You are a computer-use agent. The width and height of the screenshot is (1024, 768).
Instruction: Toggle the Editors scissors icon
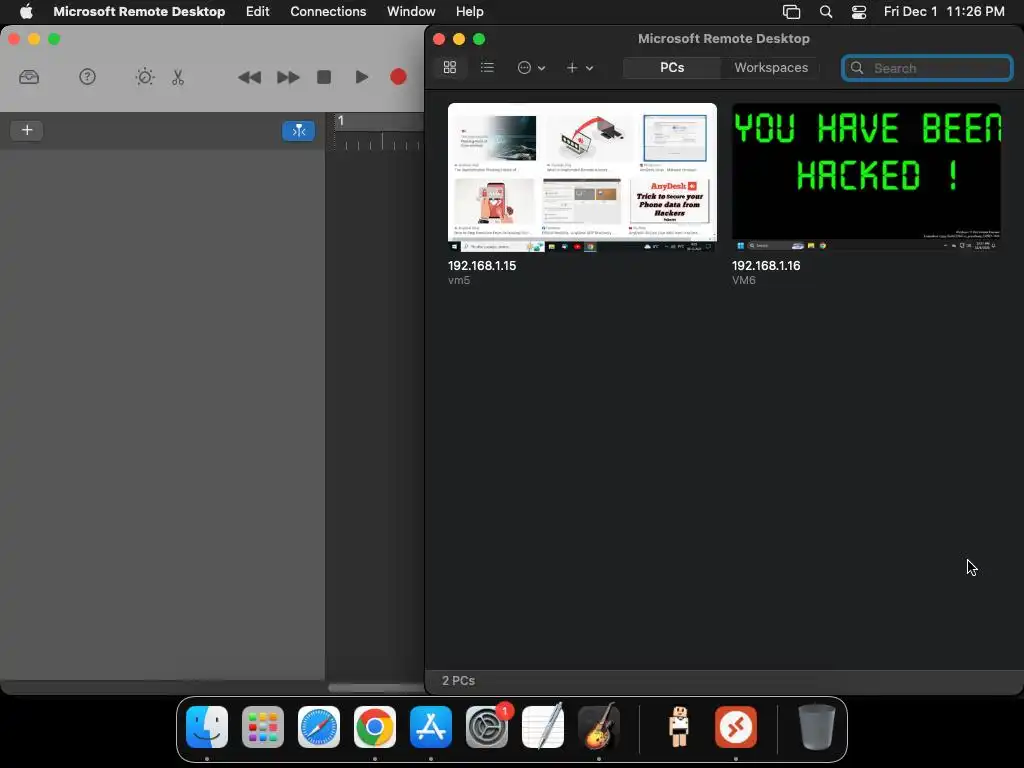pyautogui.click(x=178, y=77)
